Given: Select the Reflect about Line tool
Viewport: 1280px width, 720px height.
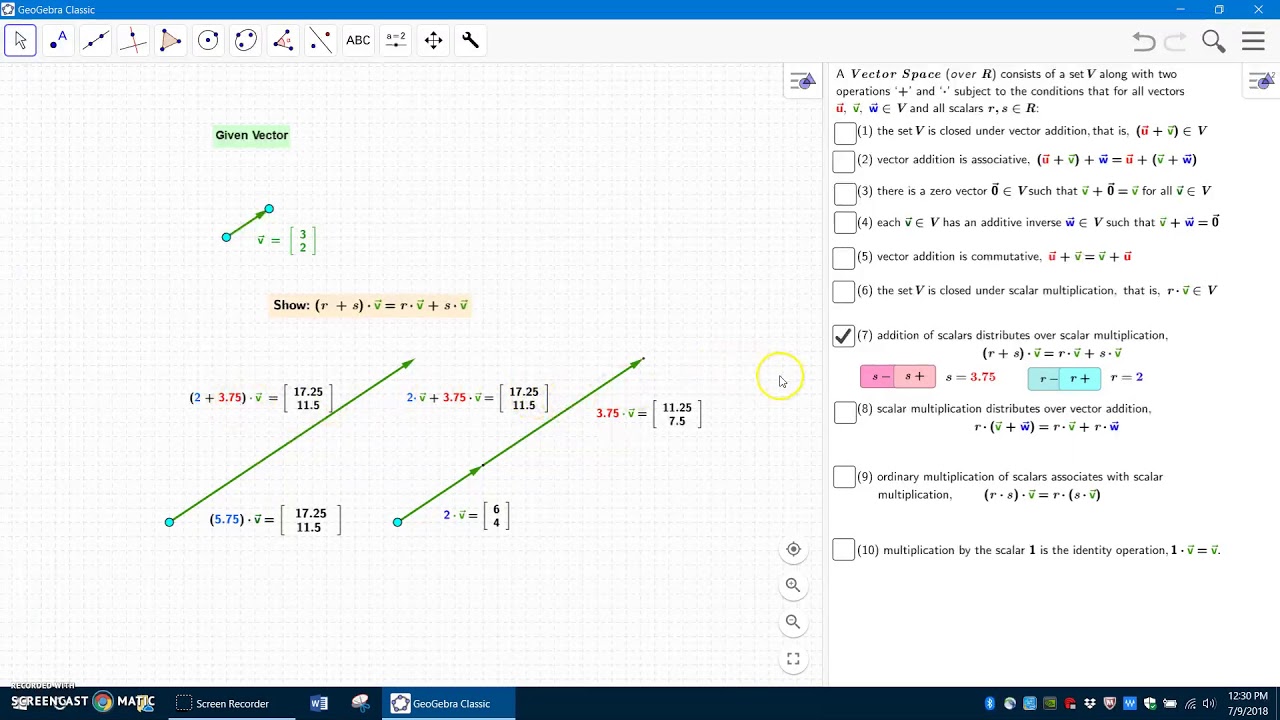Looking at the screenshot, I should point(320,40).
